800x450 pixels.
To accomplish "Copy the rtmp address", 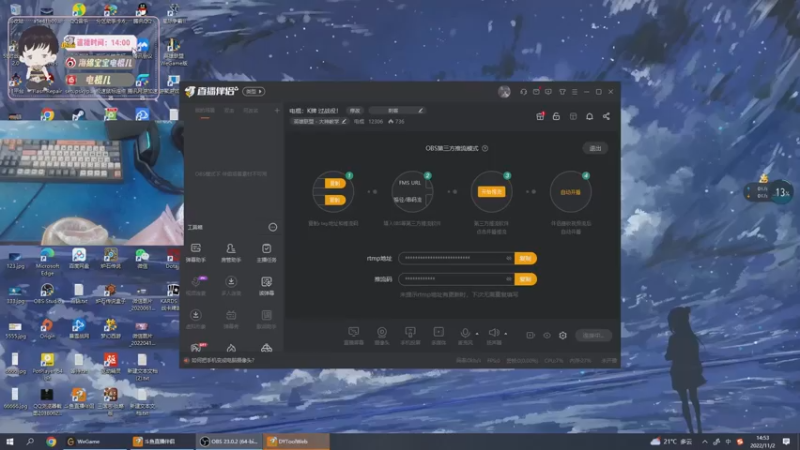I will click(x=526, y=258).
